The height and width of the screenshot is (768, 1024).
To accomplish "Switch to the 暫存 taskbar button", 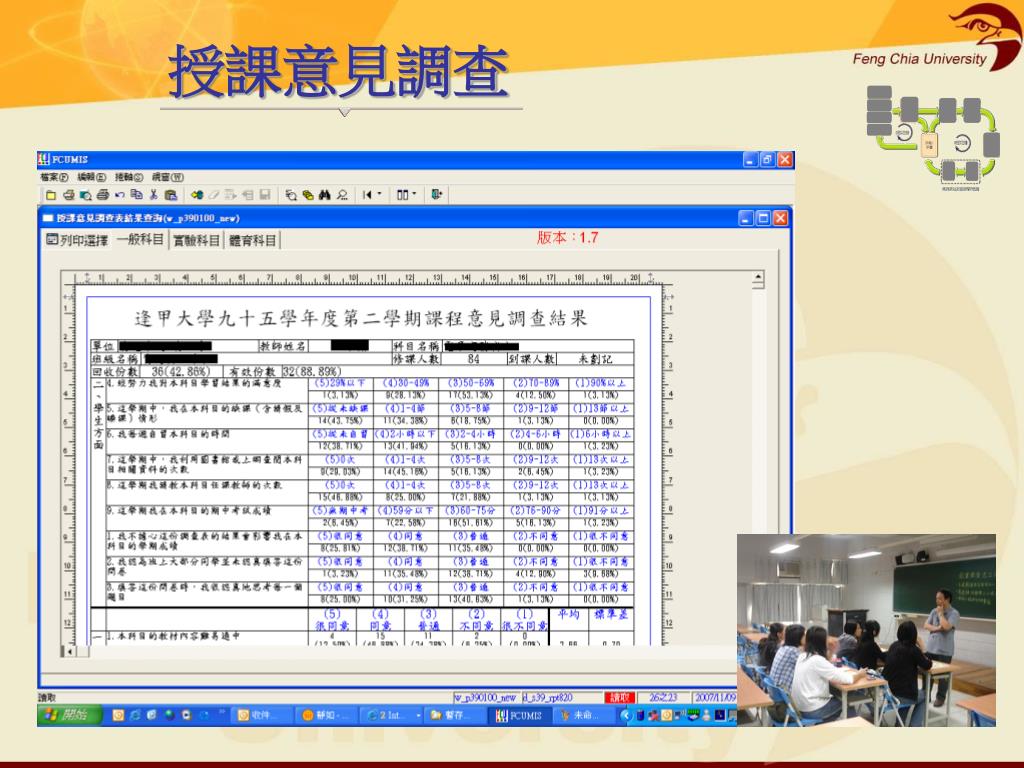I will pyautogui.click(x=456, y=715).
